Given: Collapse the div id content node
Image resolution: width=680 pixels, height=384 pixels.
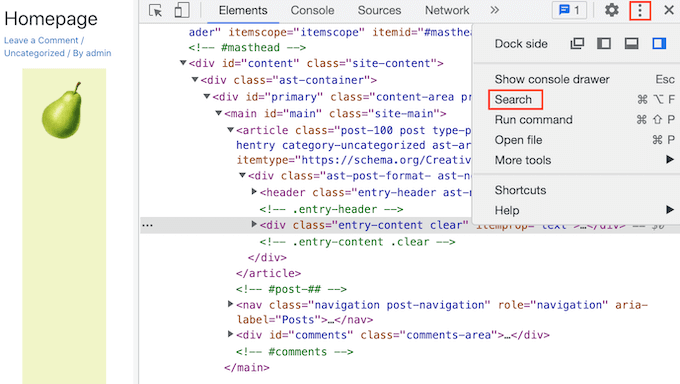Looking at the screenshot, I should [x=183, y=63].
